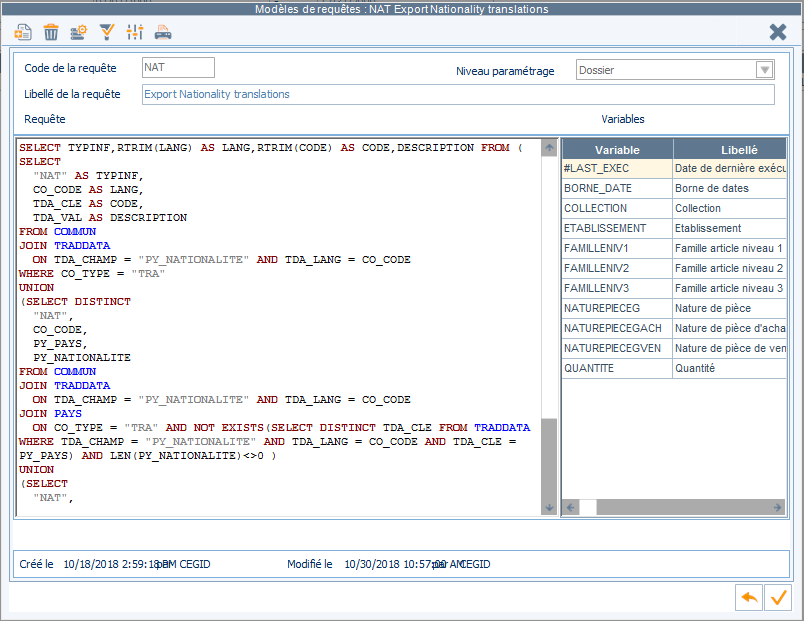Click the 'PY_PAYS,' line in query
Screen dimensions: 804x621
point(60,344)
